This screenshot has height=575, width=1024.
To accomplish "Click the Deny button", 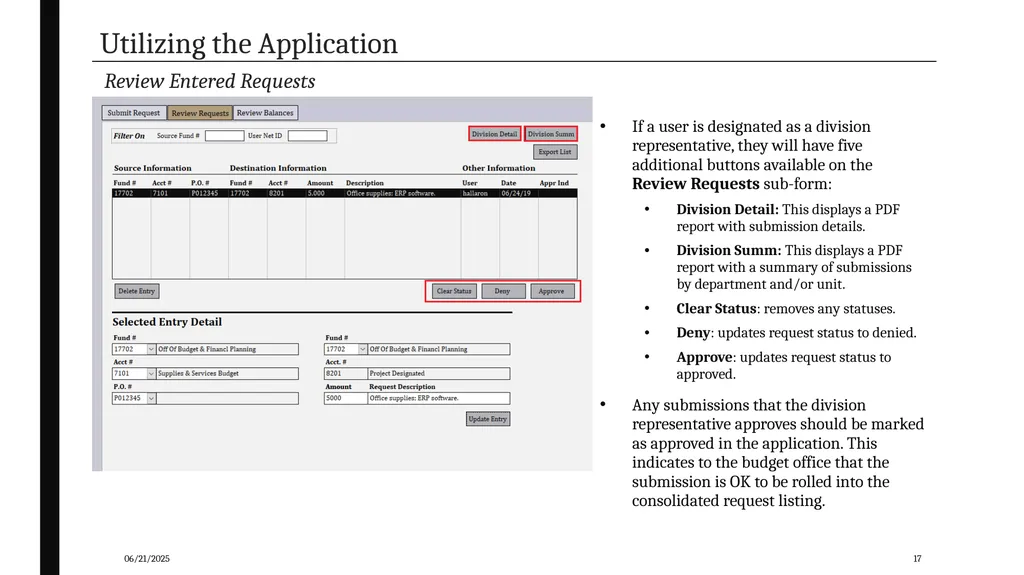I will [x=503, y=291].
